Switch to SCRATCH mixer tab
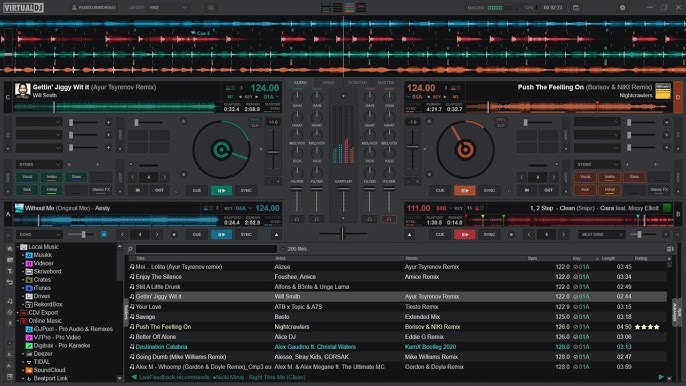The image size is (686, 386). pos(357,82)
